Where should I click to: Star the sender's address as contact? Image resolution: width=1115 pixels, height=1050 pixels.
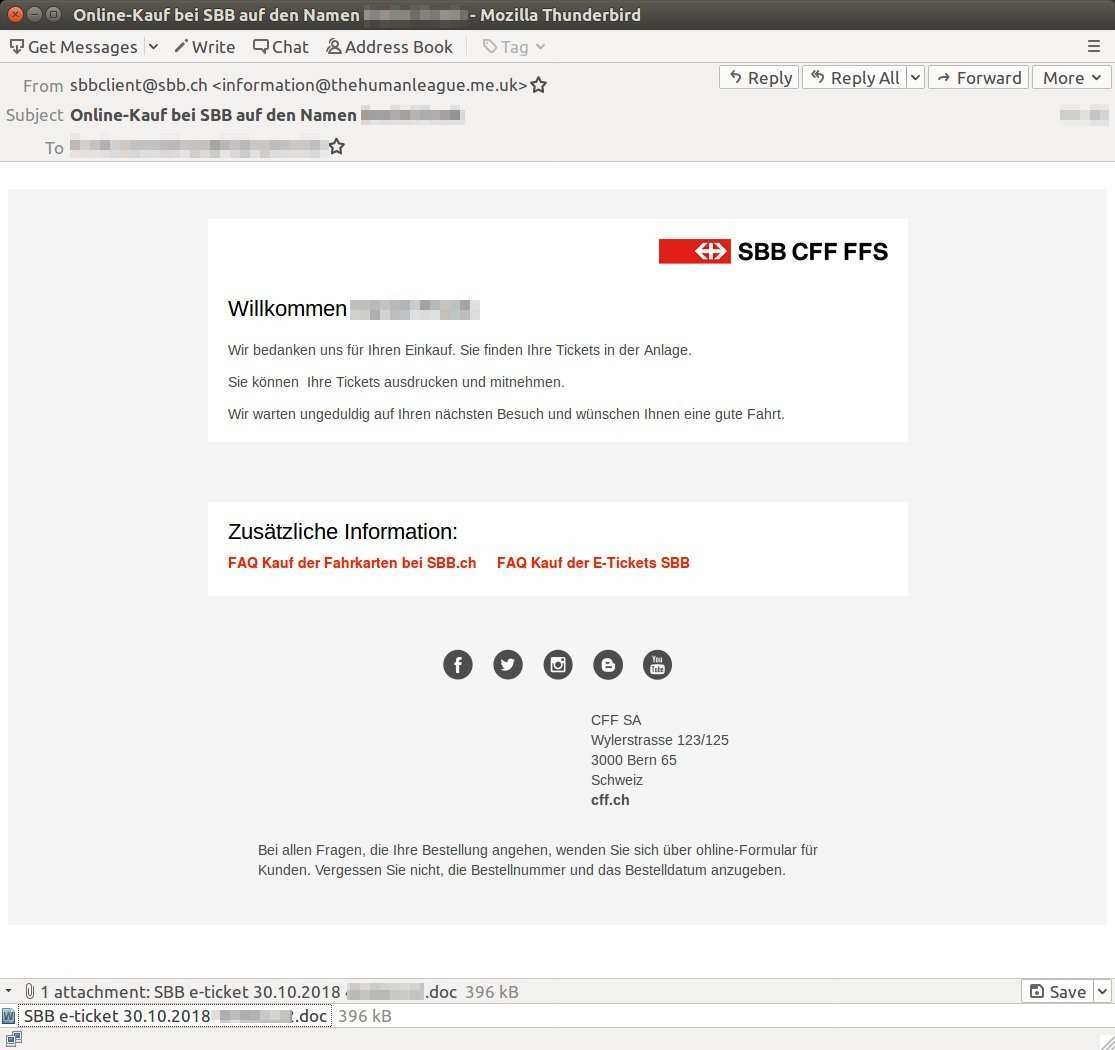click(x=539, y=85)
